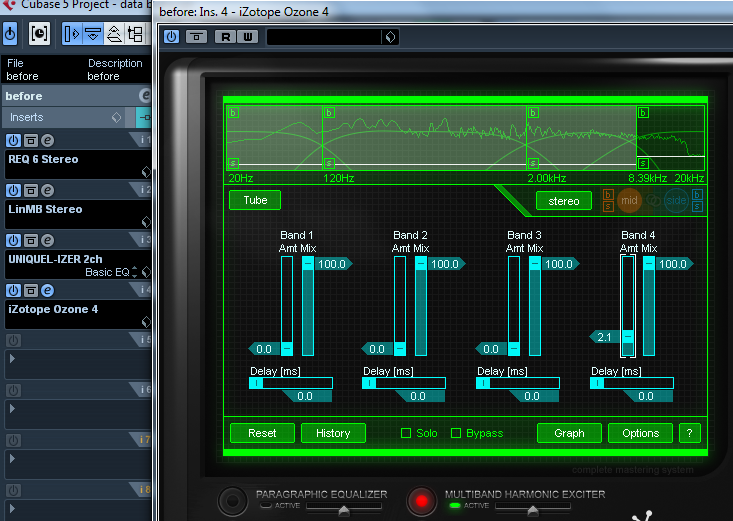
Task: Open the preset name field in plugin header
Action: pos(324,36)
